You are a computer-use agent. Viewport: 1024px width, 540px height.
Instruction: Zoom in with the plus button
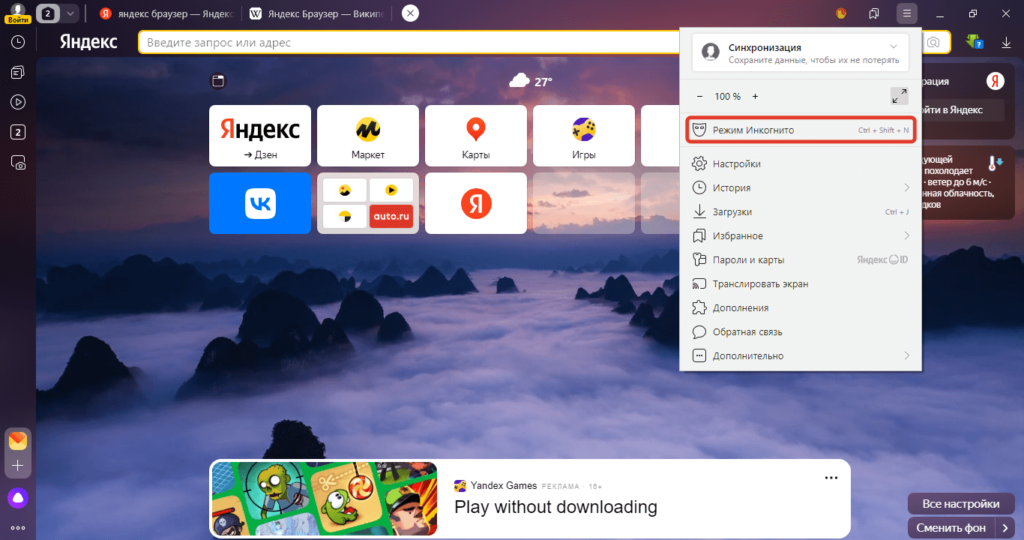pos(755,96)
